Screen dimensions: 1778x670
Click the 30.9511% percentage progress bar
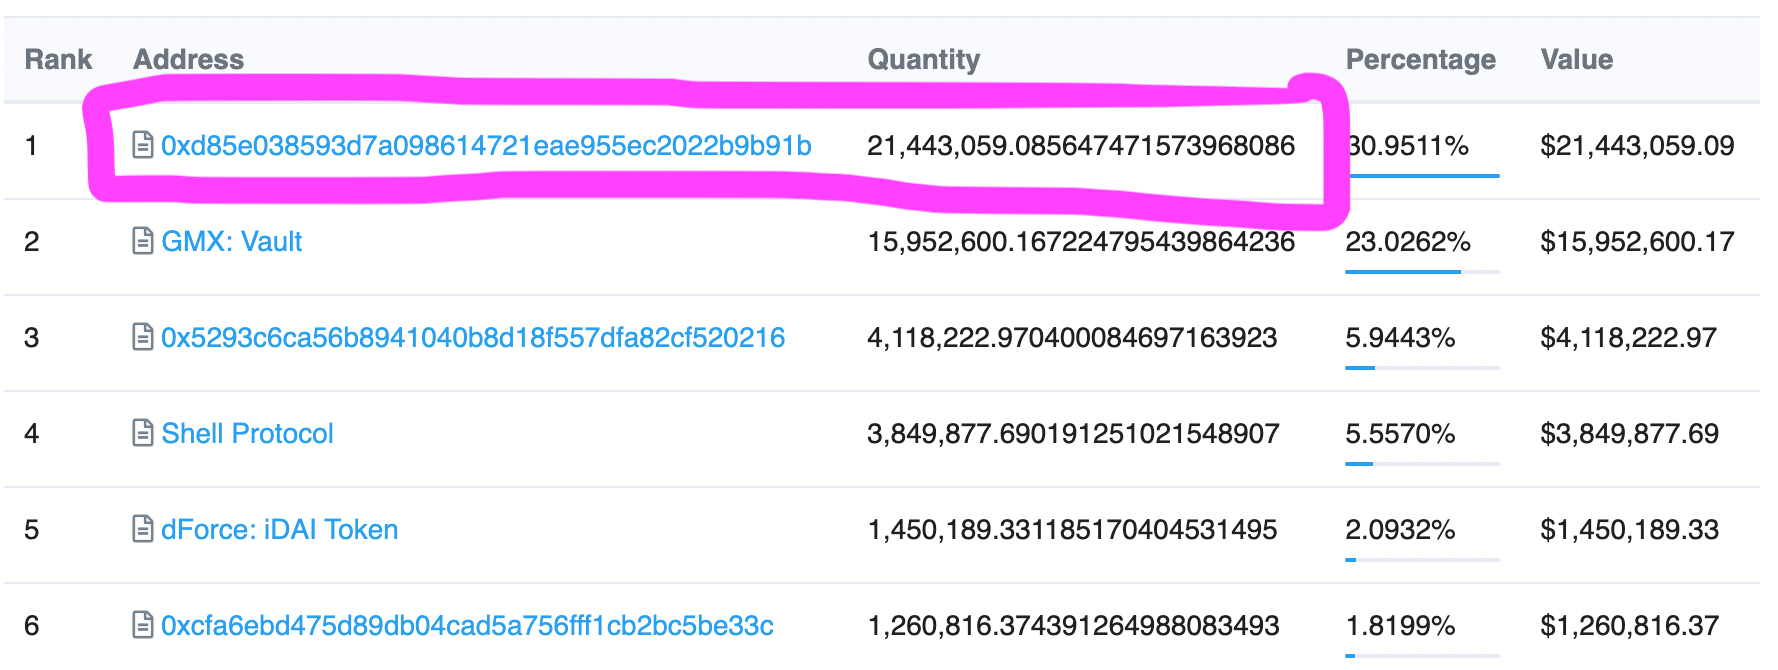click(x=1423, y=176)
